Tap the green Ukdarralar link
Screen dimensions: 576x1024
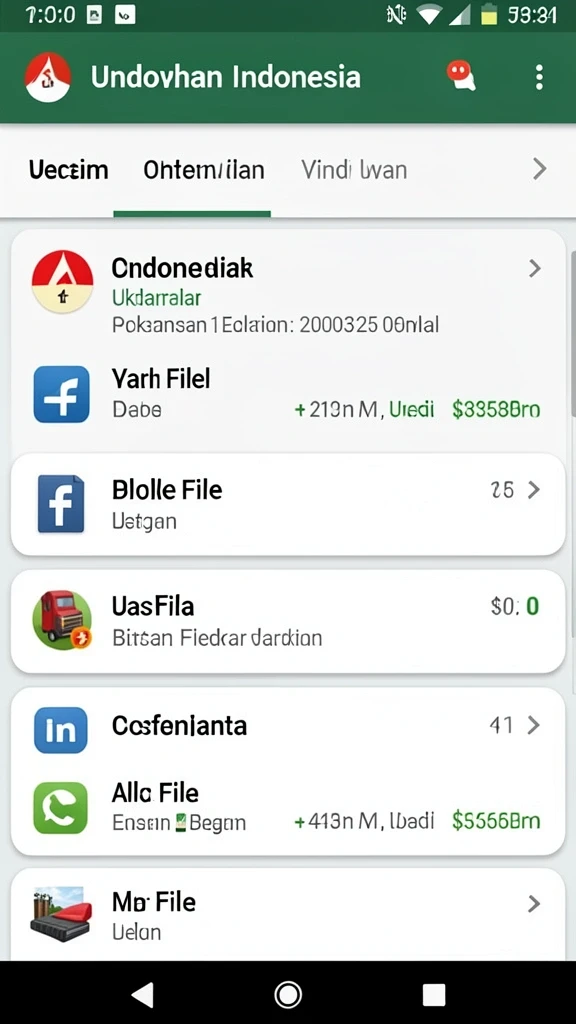pyautogui.click(x=157, y=298)
